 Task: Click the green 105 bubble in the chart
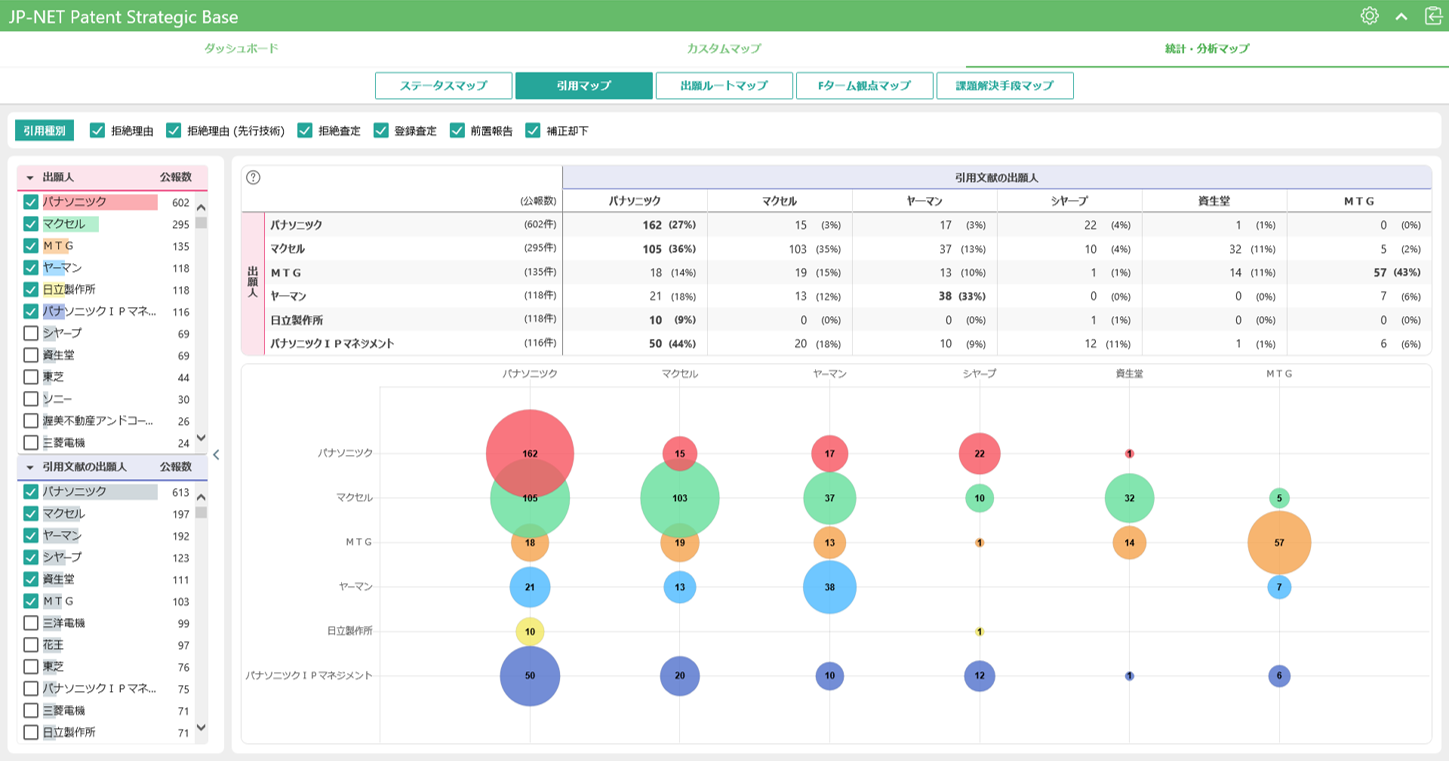pos(530,498)
